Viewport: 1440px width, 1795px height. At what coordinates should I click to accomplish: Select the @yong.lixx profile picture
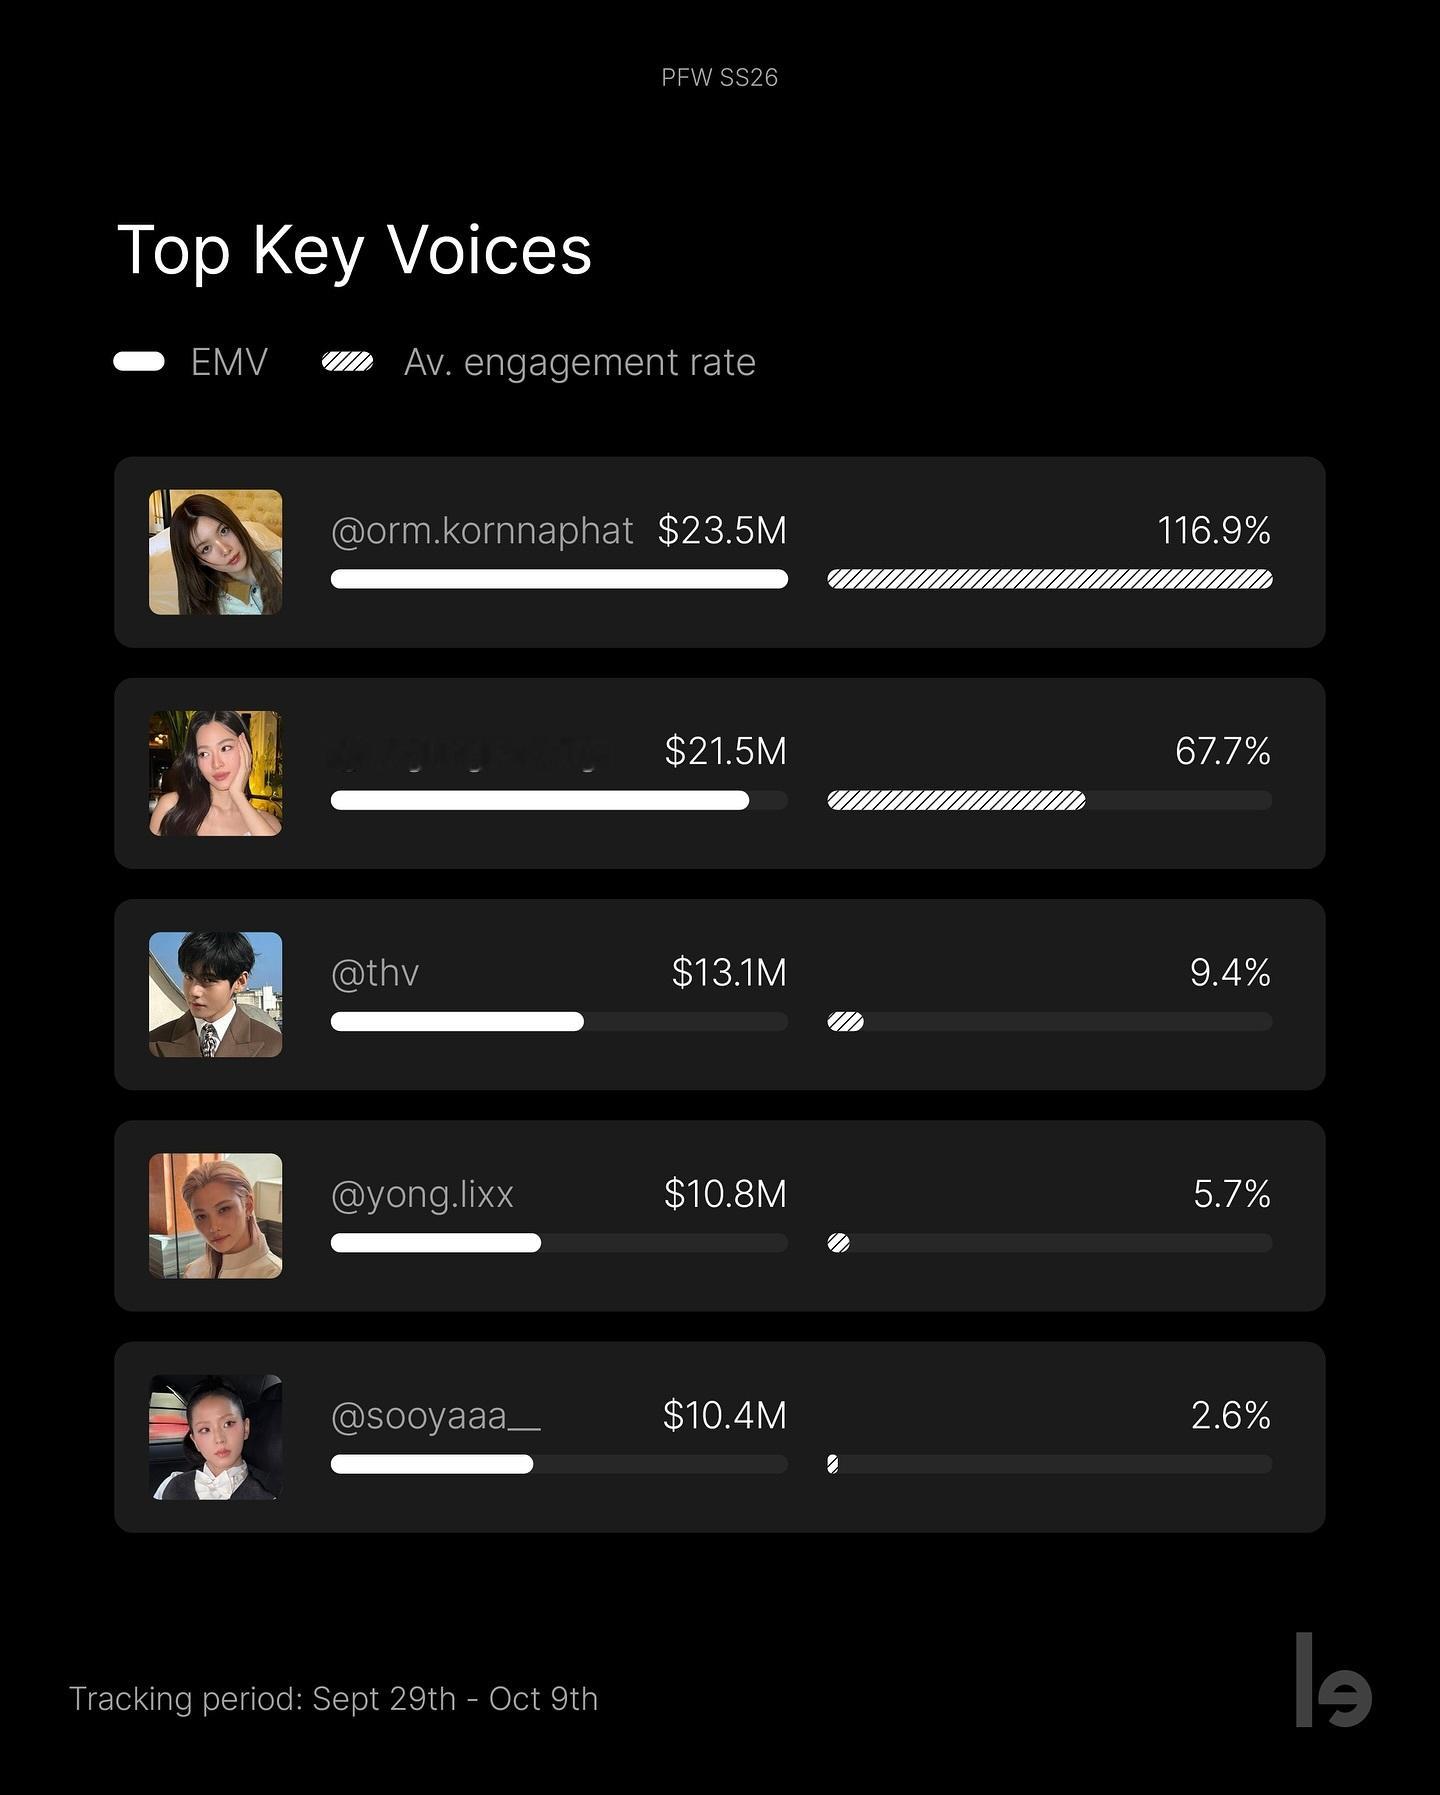click(x=215, y=1216)
